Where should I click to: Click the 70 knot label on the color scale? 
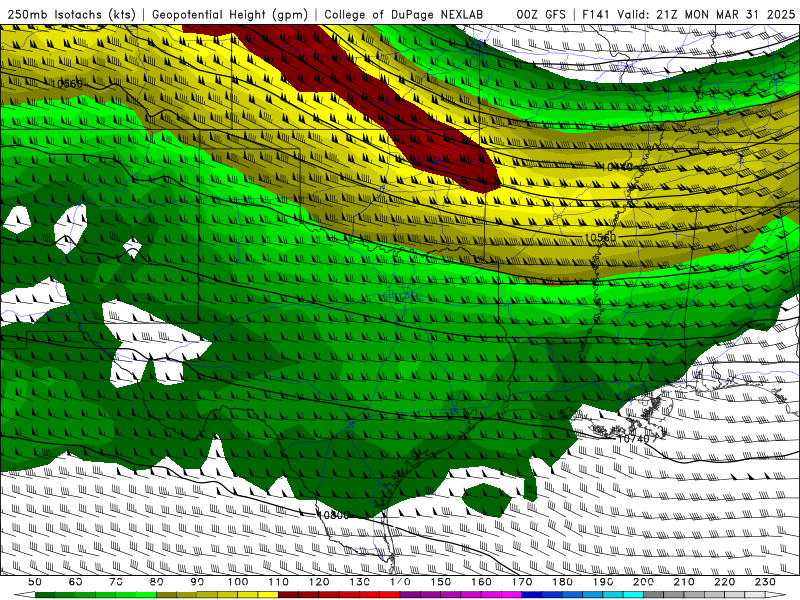tap(116, 582)
